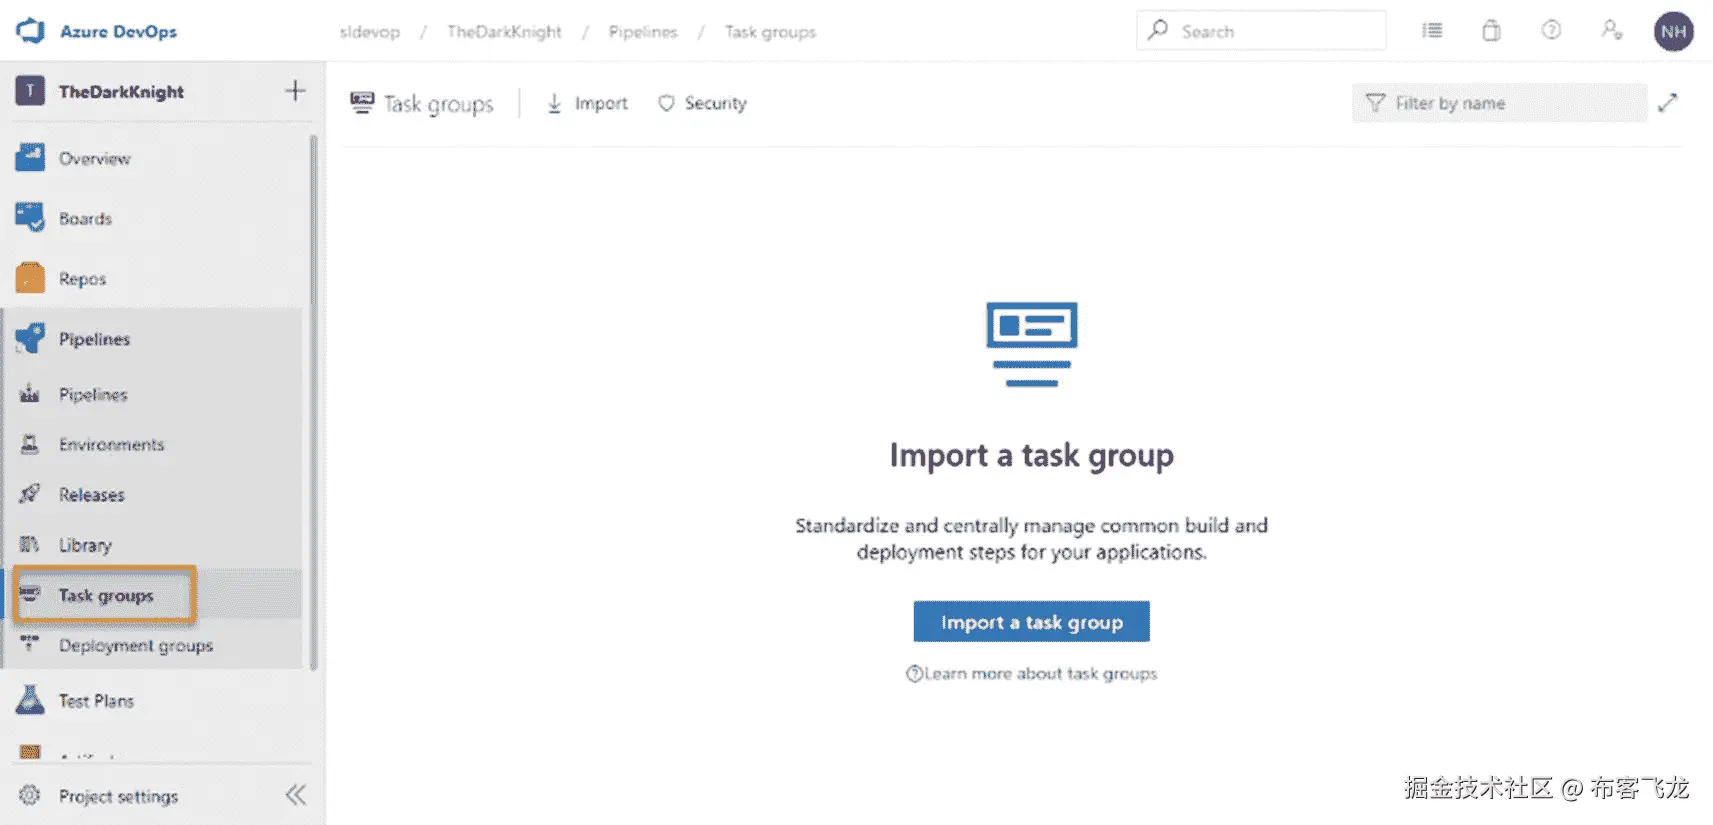This screenshot has height=825, width=1713.
Task: Click the Test Plans label in sidebar
Action: [96, 701]
